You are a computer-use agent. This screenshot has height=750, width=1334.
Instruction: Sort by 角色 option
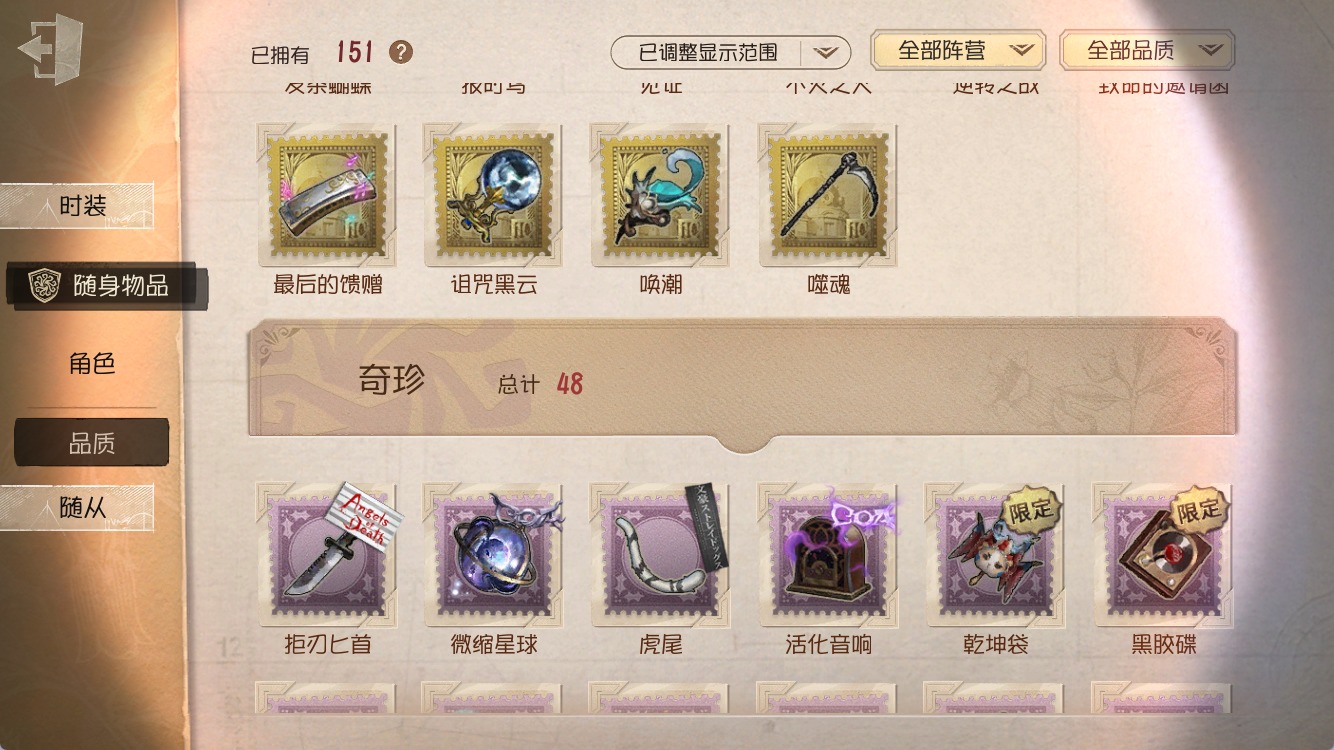92,364
